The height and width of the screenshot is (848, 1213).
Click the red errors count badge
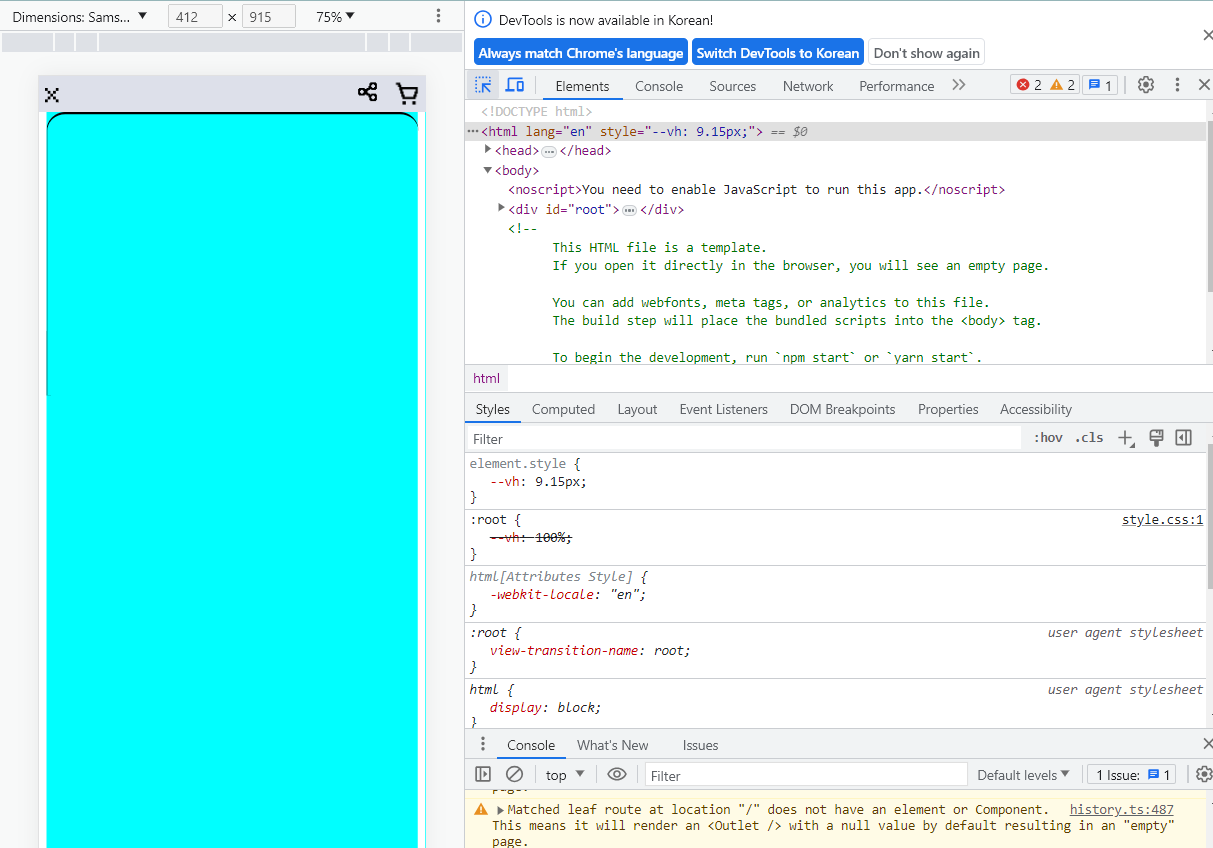1029,85
